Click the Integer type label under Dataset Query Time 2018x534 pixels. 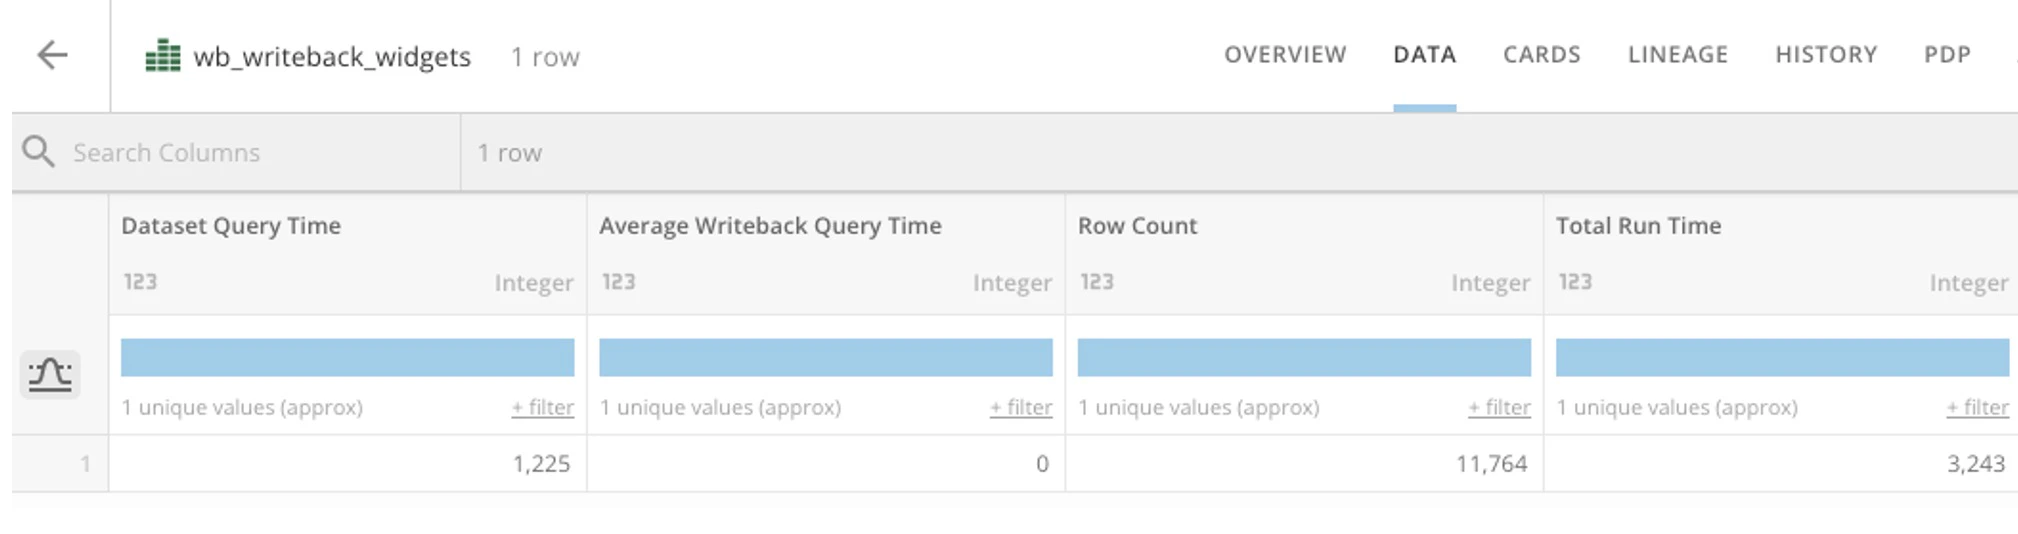(534, 283)
